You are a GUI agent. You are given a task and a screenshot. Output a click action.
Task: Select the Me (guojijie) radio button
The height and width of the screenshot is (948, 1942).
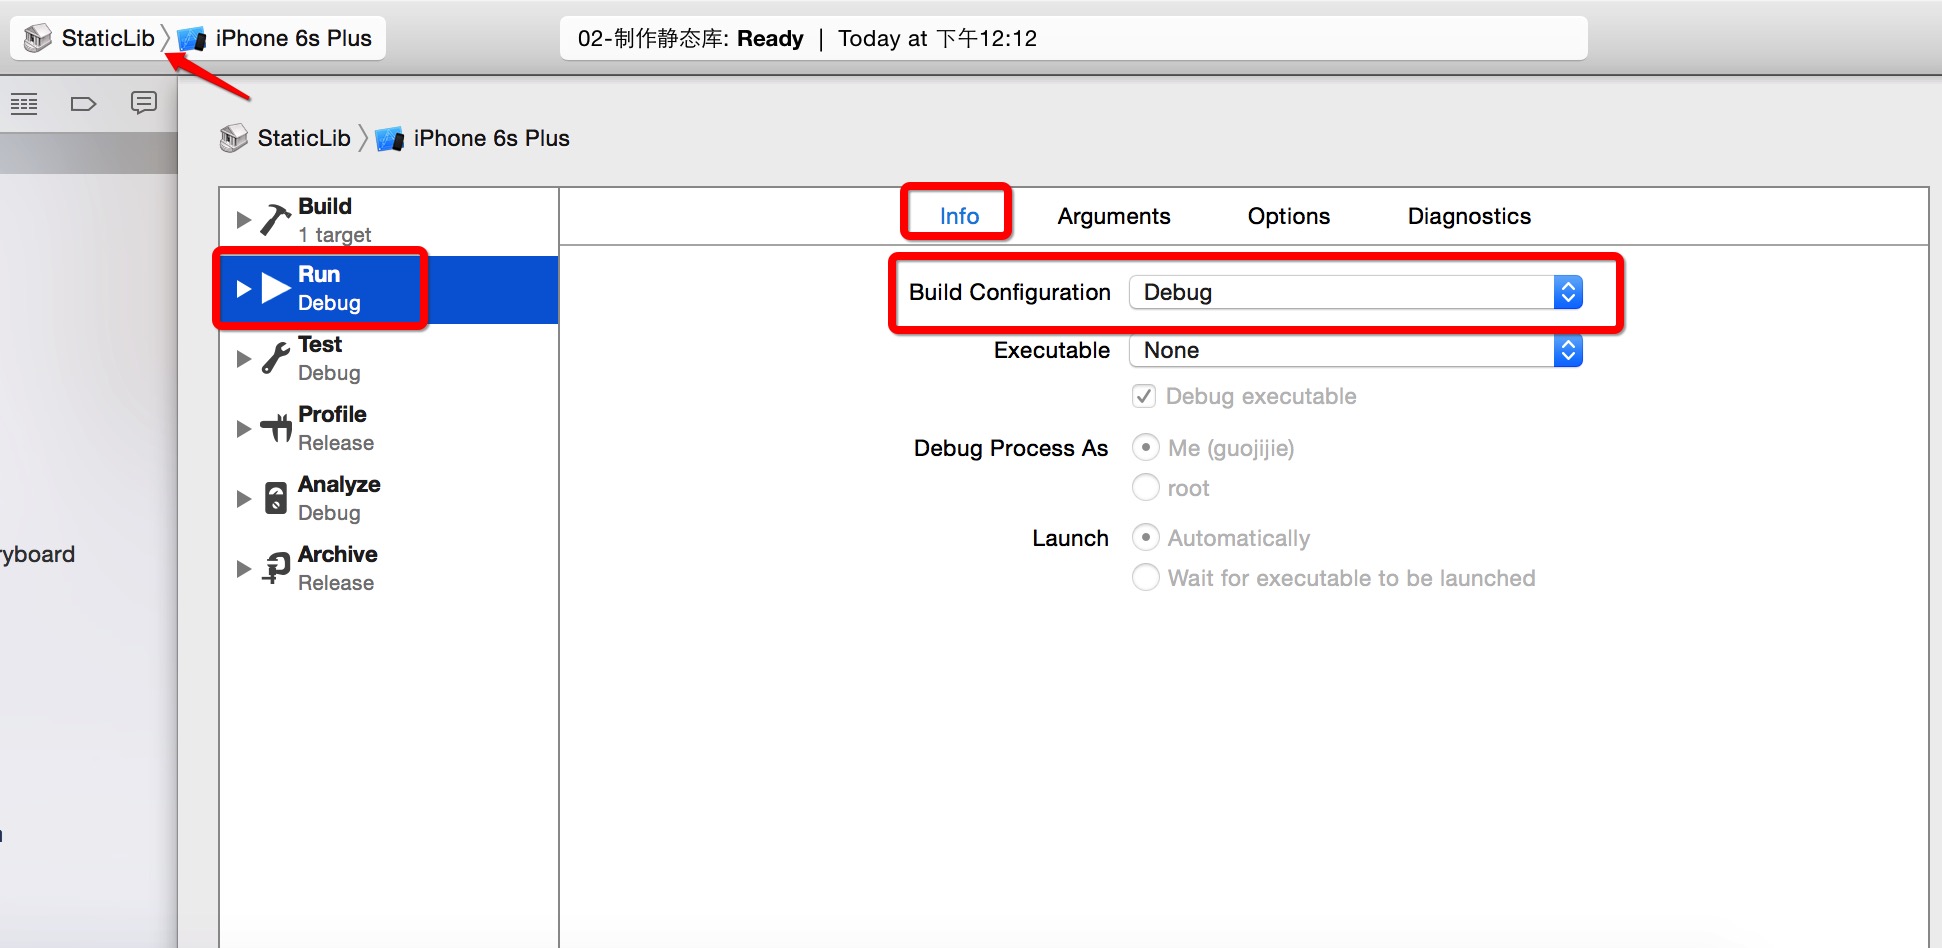click(x=1146, y=447)
